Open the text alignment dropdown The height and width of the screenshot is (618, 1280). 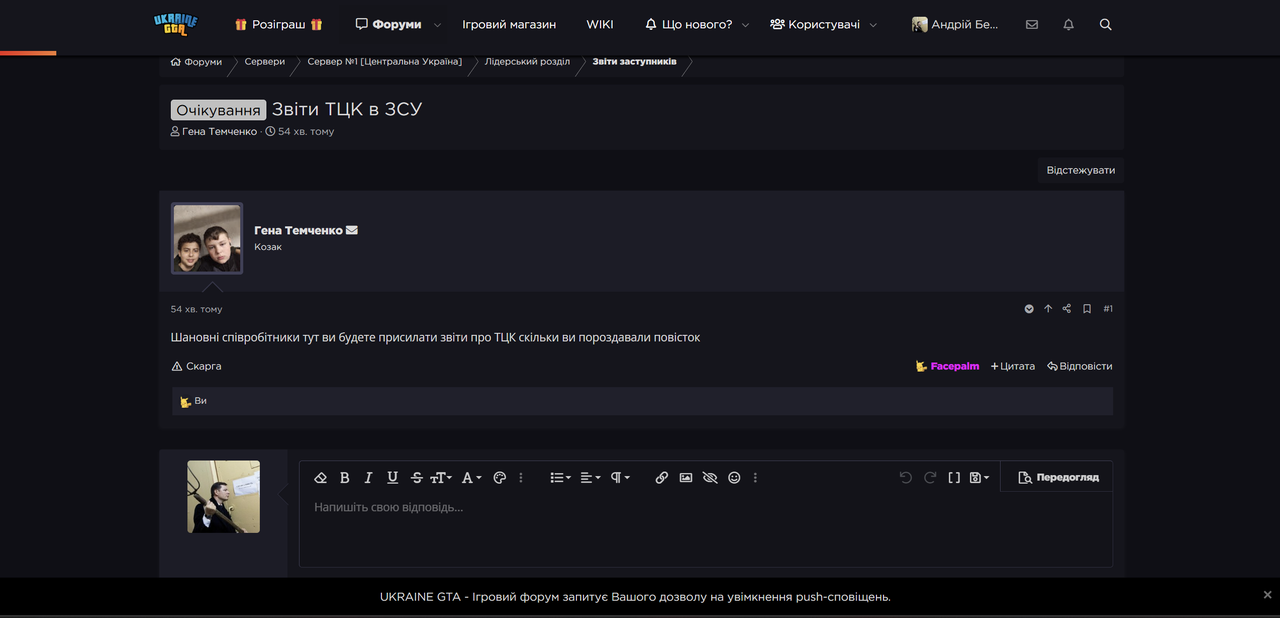coord(590,478)
